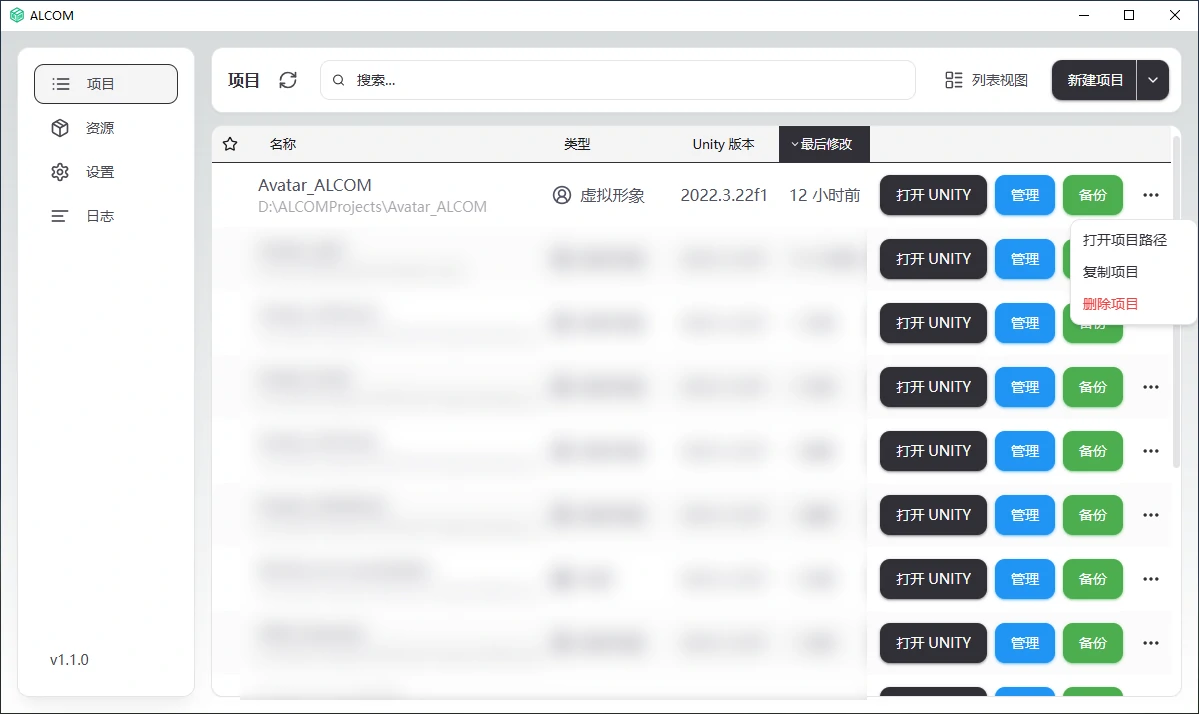Select the Avatar_ALCOM project name

pyautogui.click(x=315, y=185)
